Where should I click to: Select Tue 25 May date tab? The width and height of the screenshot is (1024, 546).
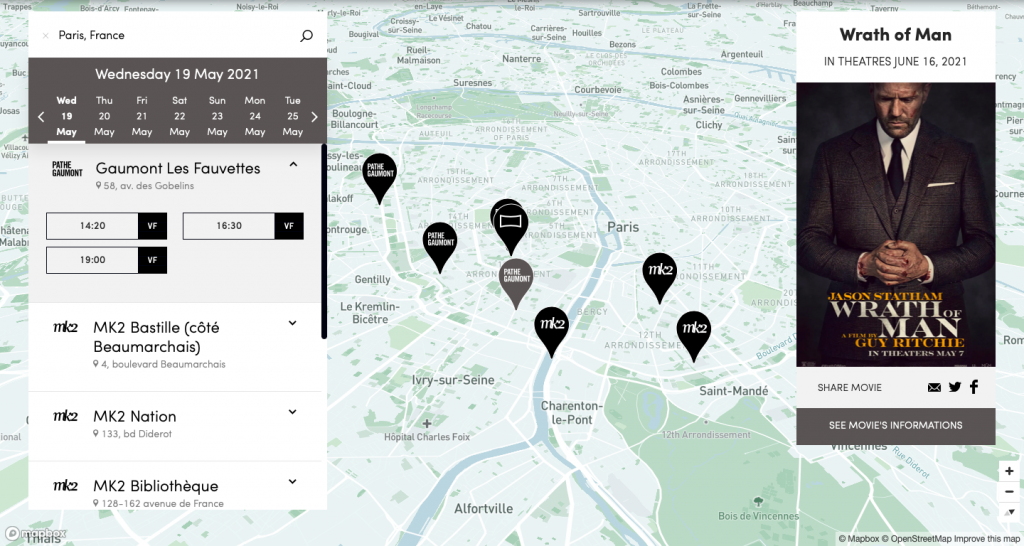293,116
